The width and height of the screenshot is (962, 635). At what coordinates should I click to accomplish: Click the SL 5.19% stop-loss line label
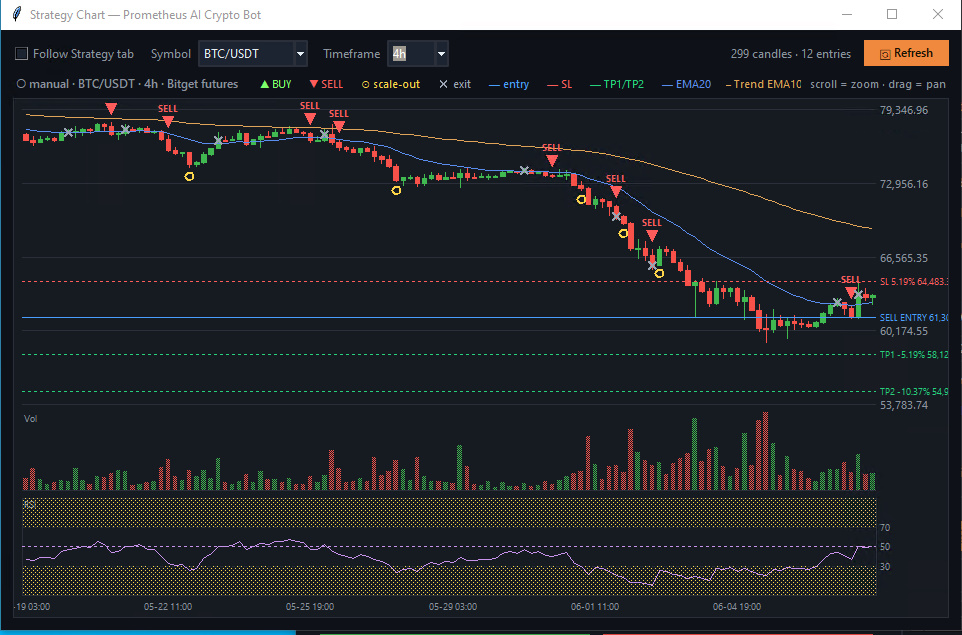pyautogui.click(x=914, y=282)
